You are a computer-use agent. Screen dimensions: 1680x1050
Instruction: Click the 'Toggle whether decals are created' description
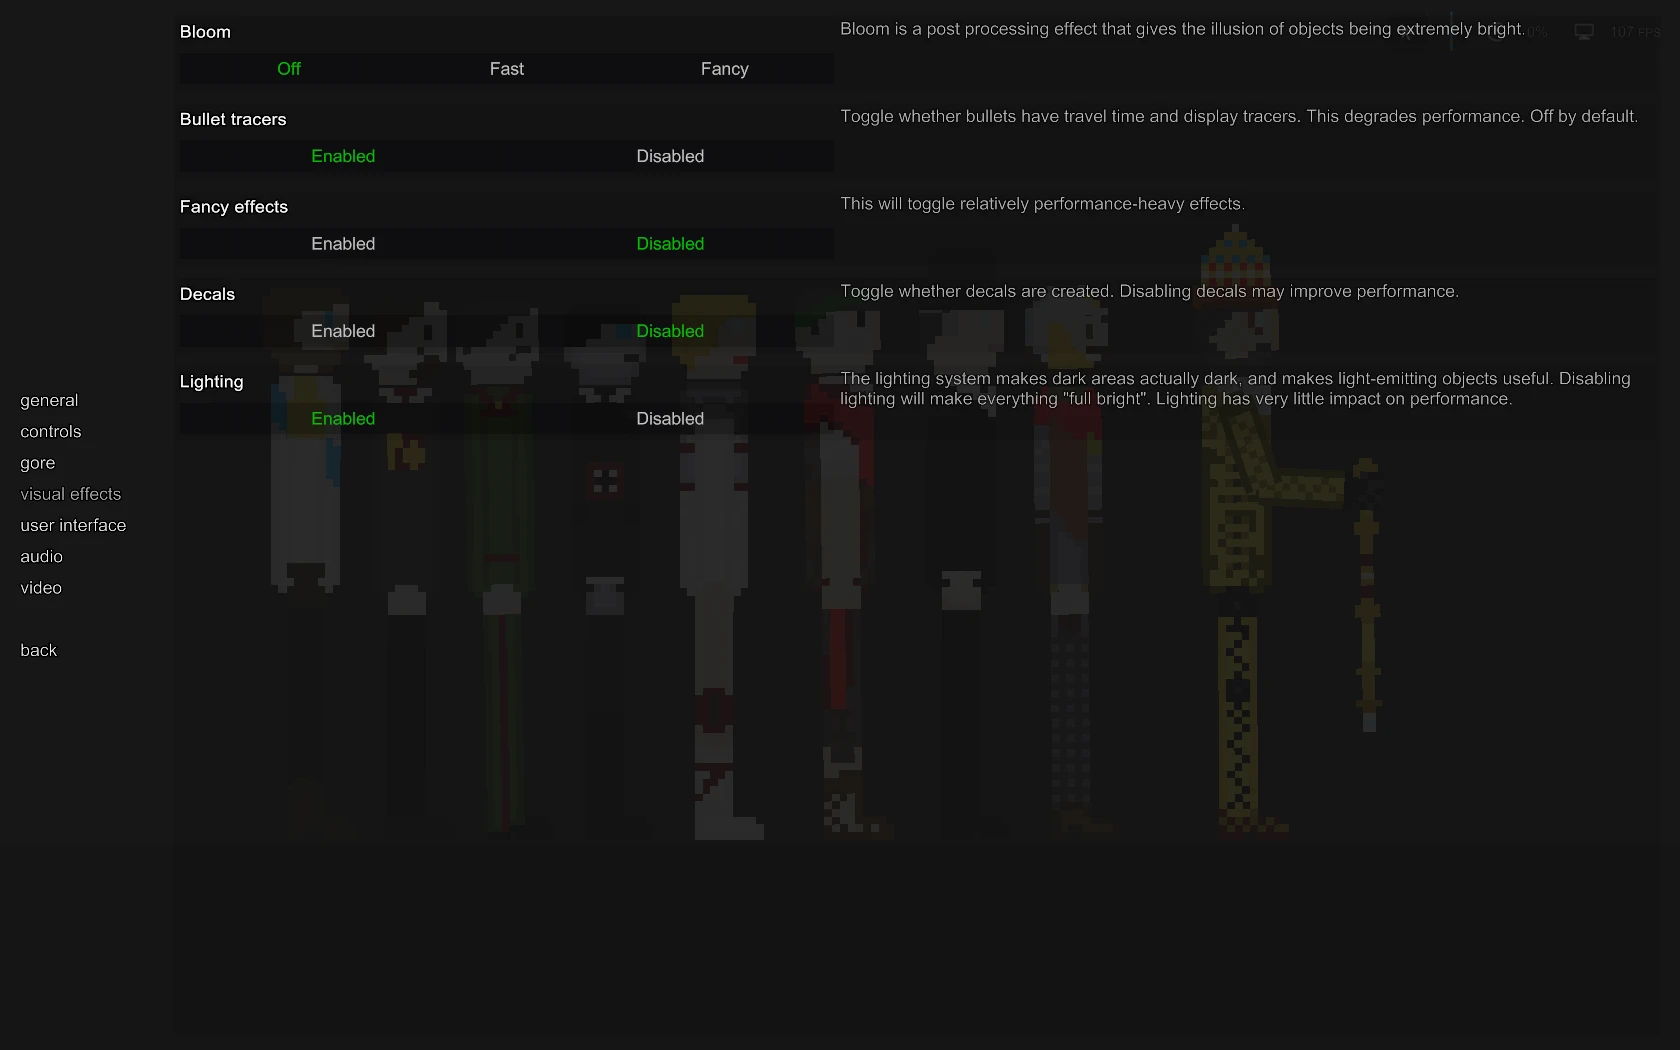click(x=1149, y=291)
